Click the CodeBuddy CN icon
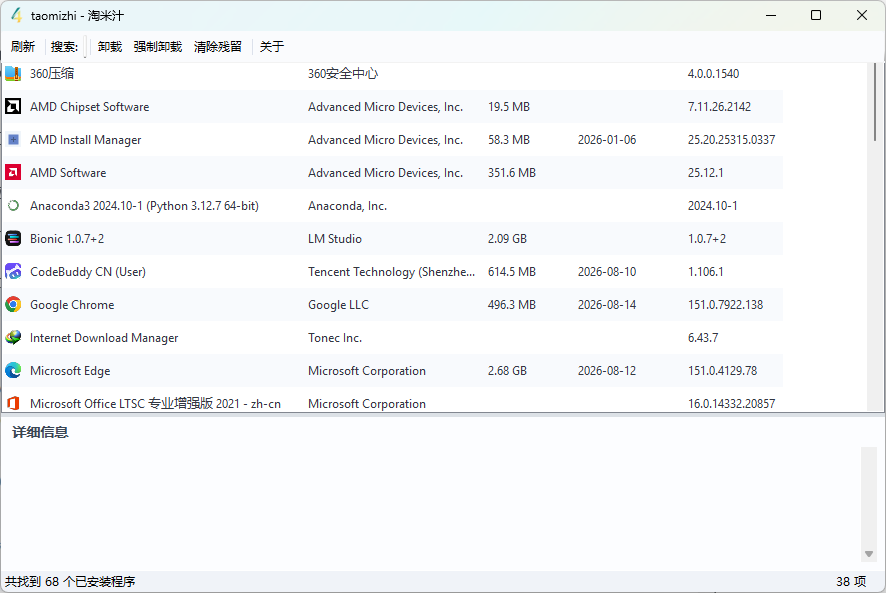The width and height of the screenshot is (886, 593). [x=13, y=272]
